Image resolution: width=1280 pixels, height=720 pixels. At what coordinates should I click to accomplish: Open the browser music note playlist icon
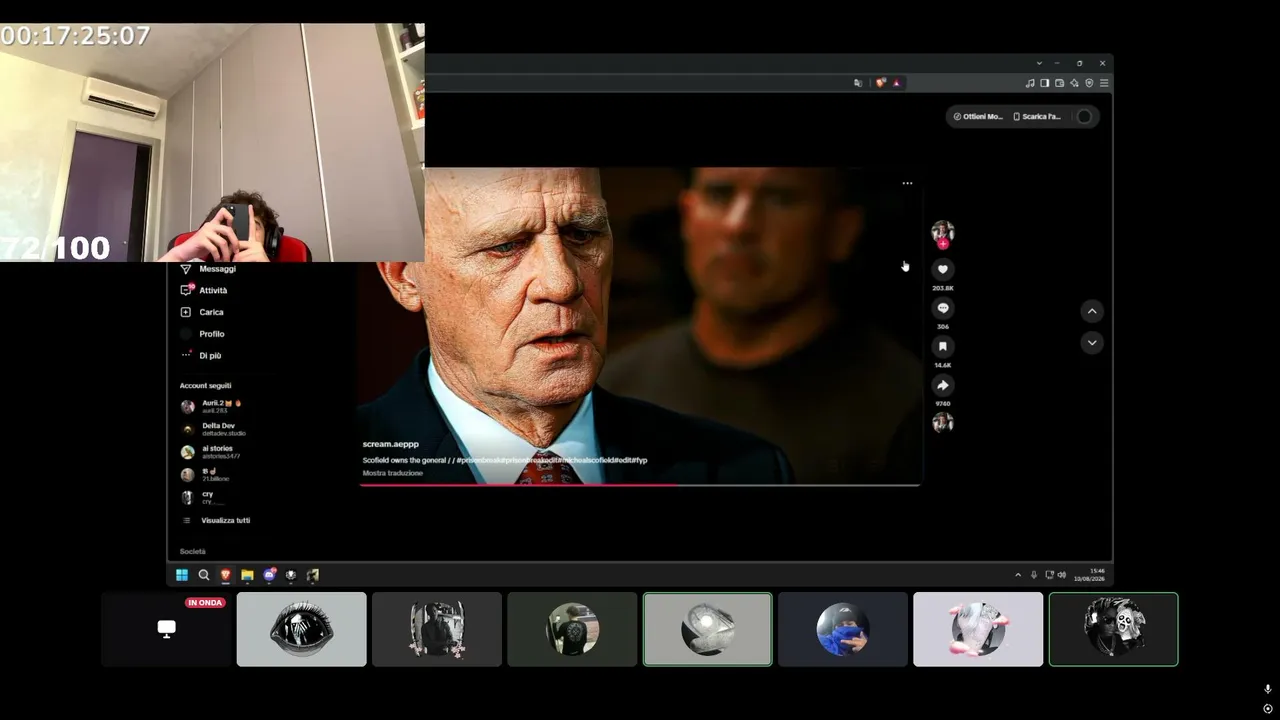coord(1030,83)
